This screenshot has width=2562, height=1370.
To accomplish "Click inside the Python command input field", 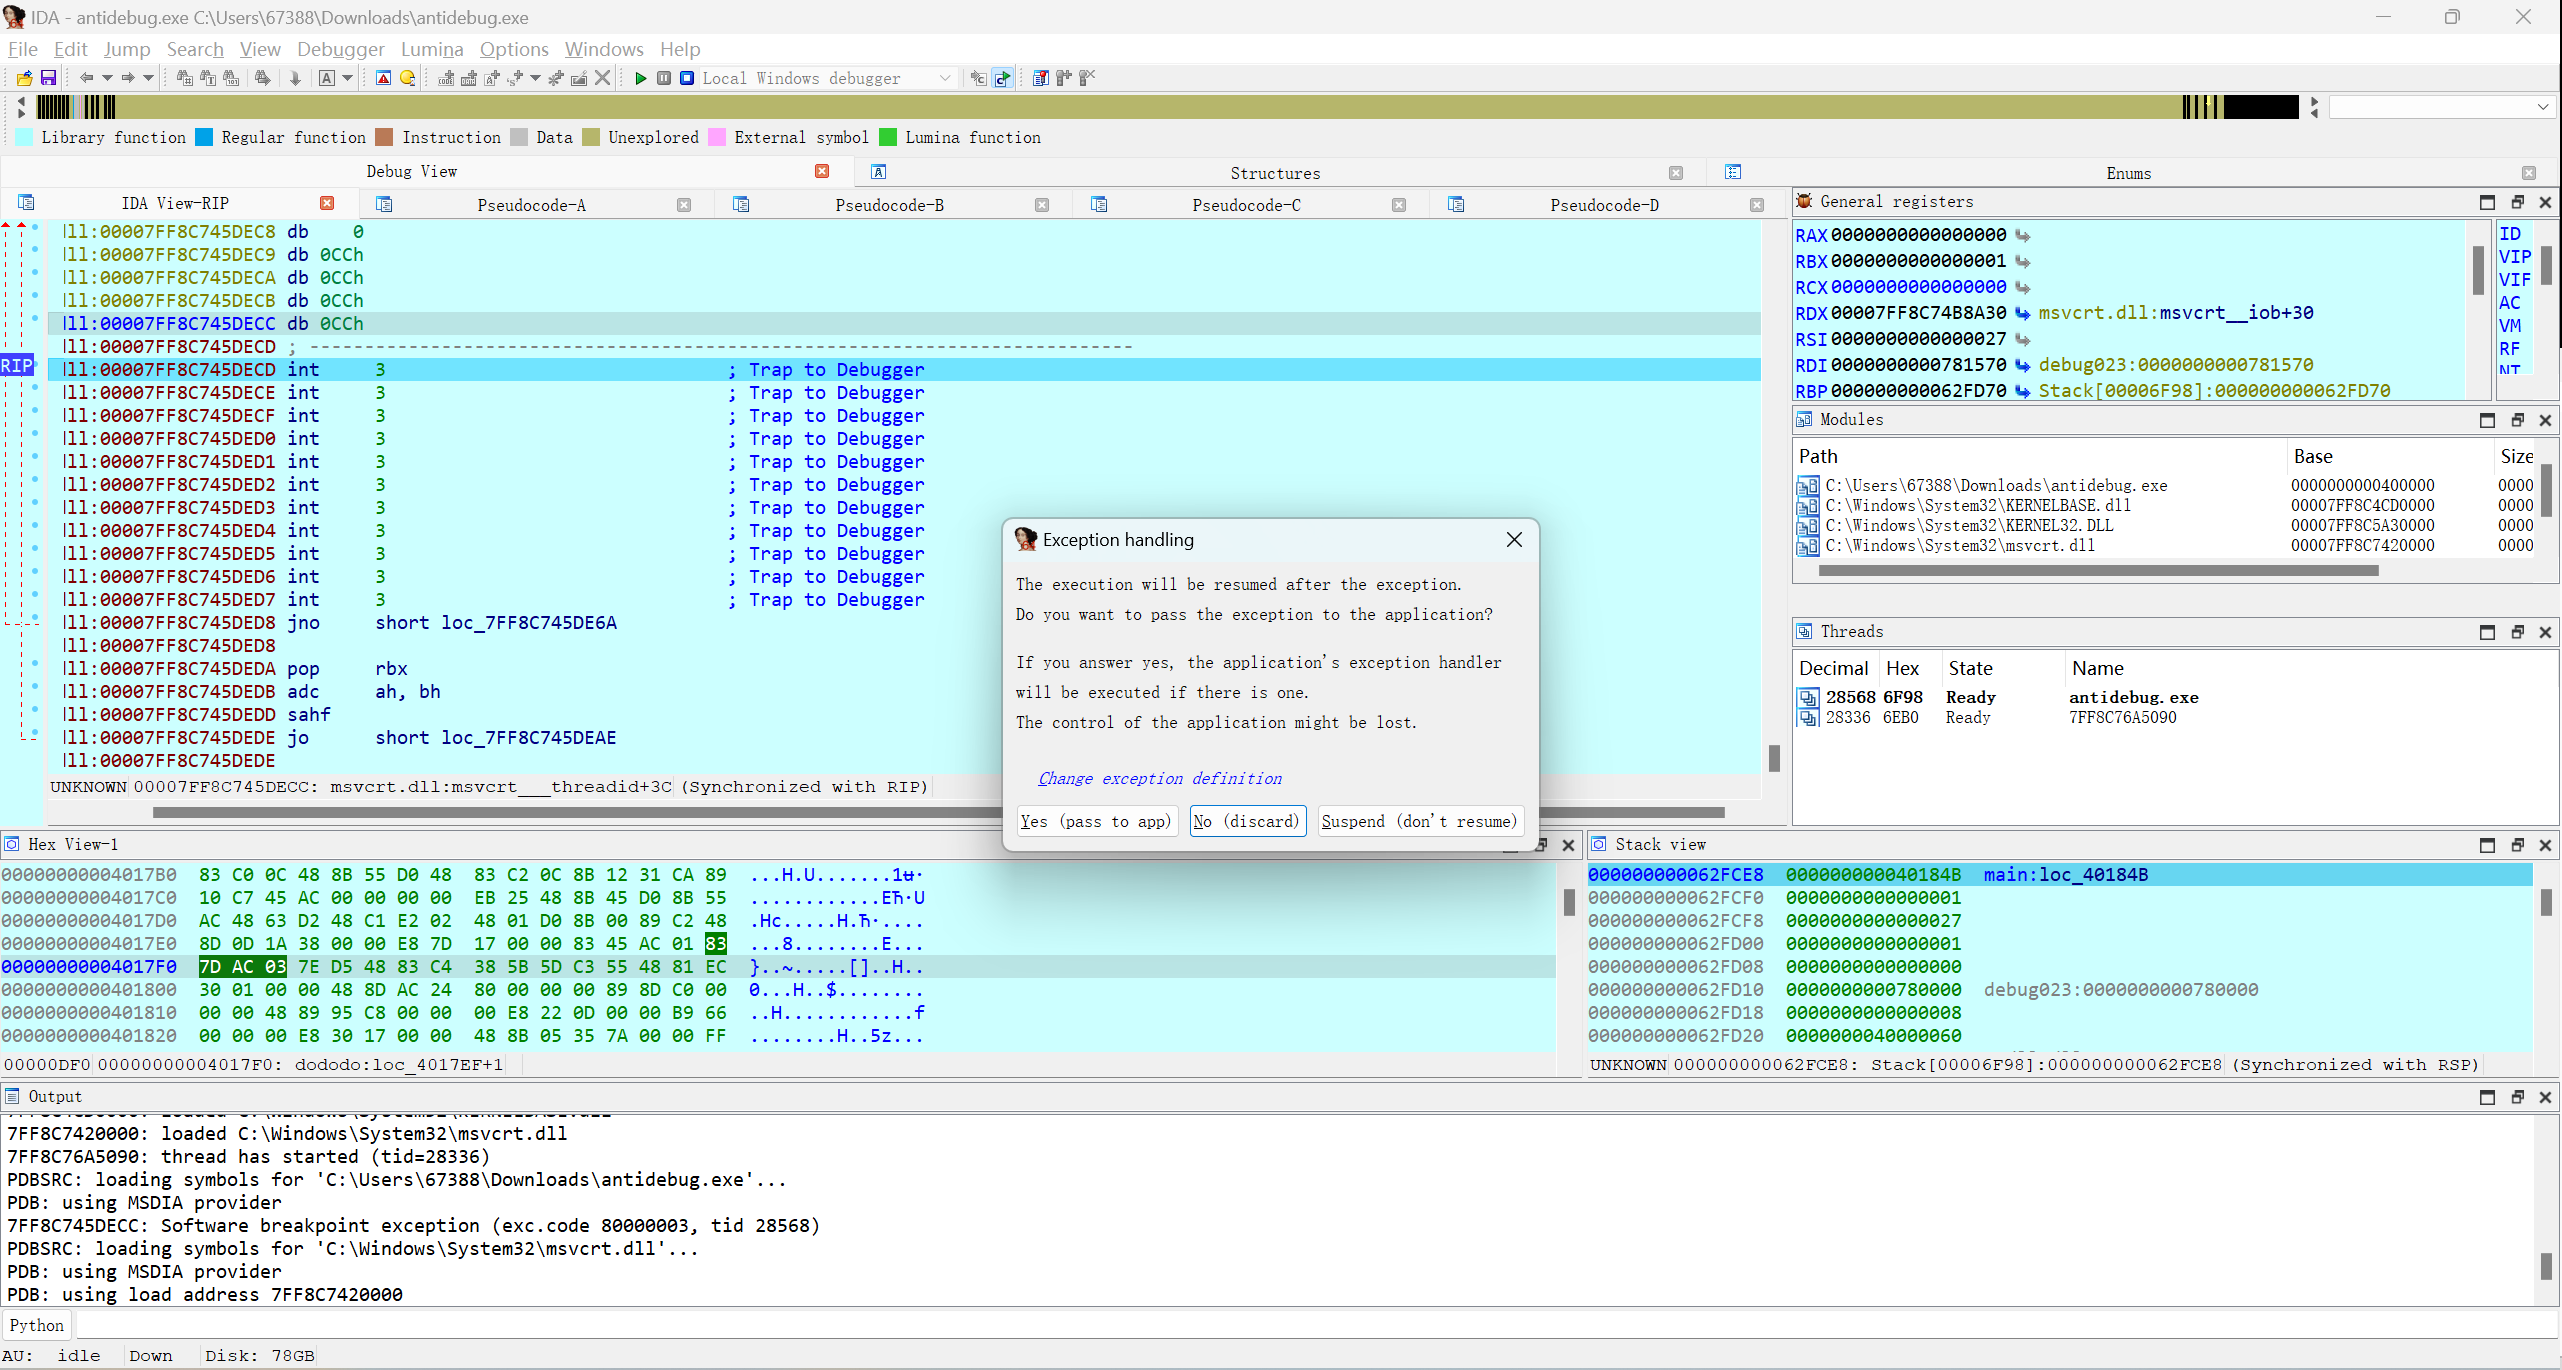I will (x=1317, y=1325).
